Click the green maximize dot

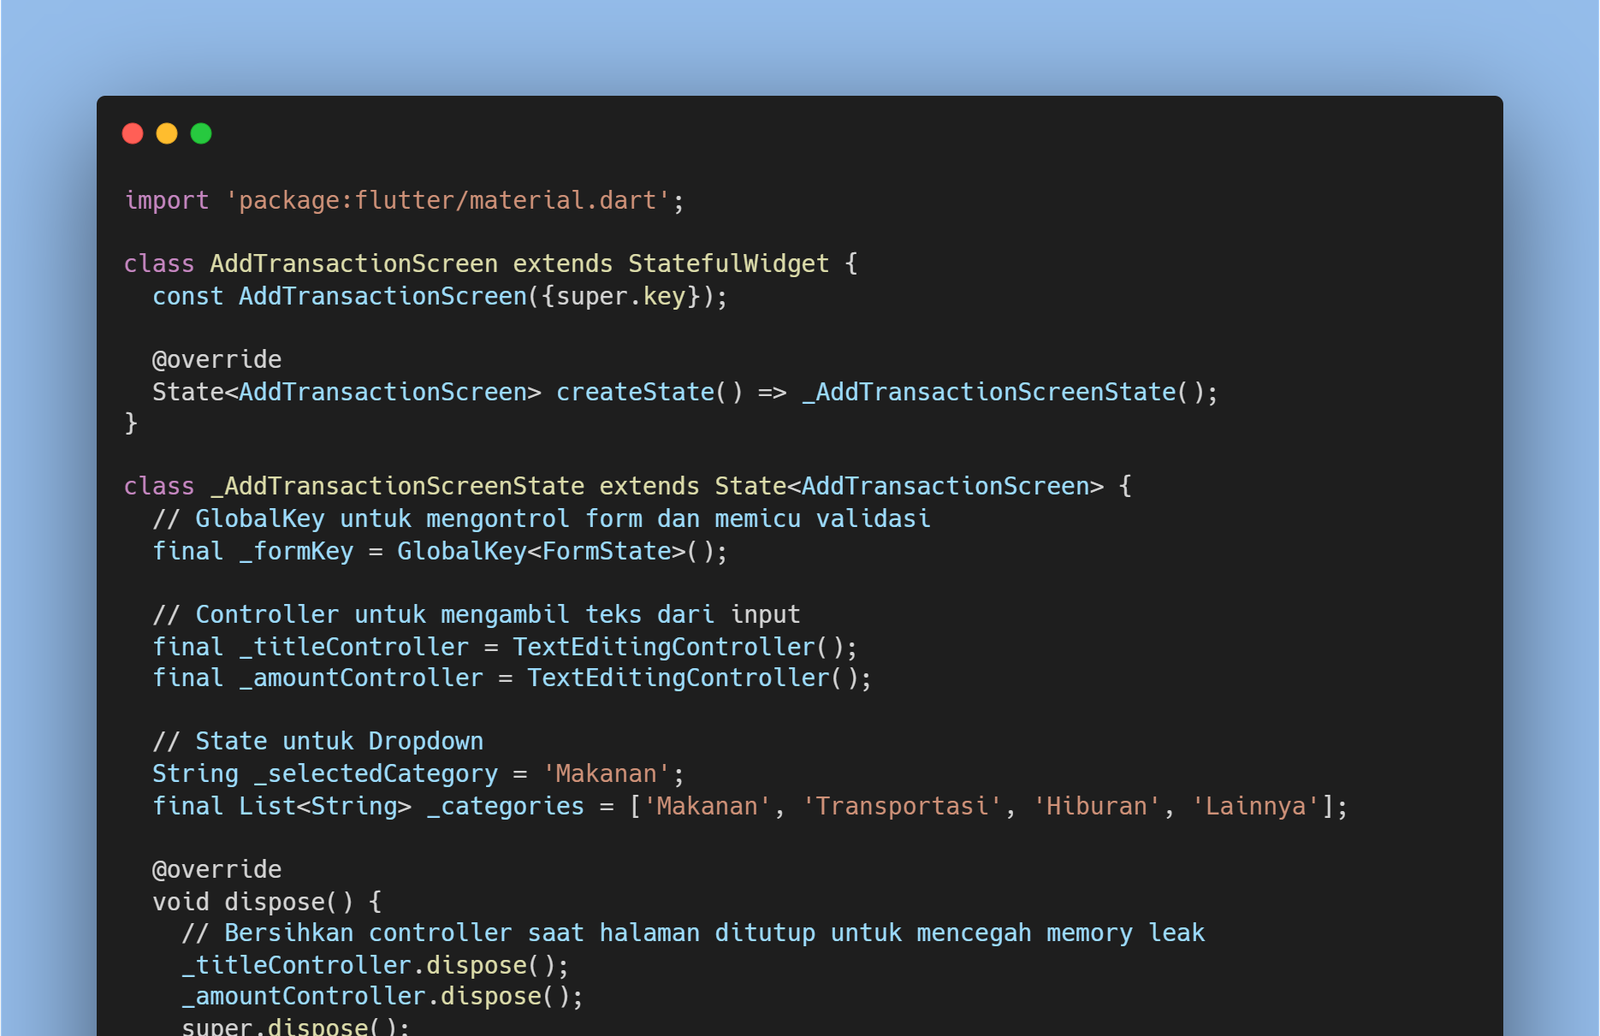(201, 134)
